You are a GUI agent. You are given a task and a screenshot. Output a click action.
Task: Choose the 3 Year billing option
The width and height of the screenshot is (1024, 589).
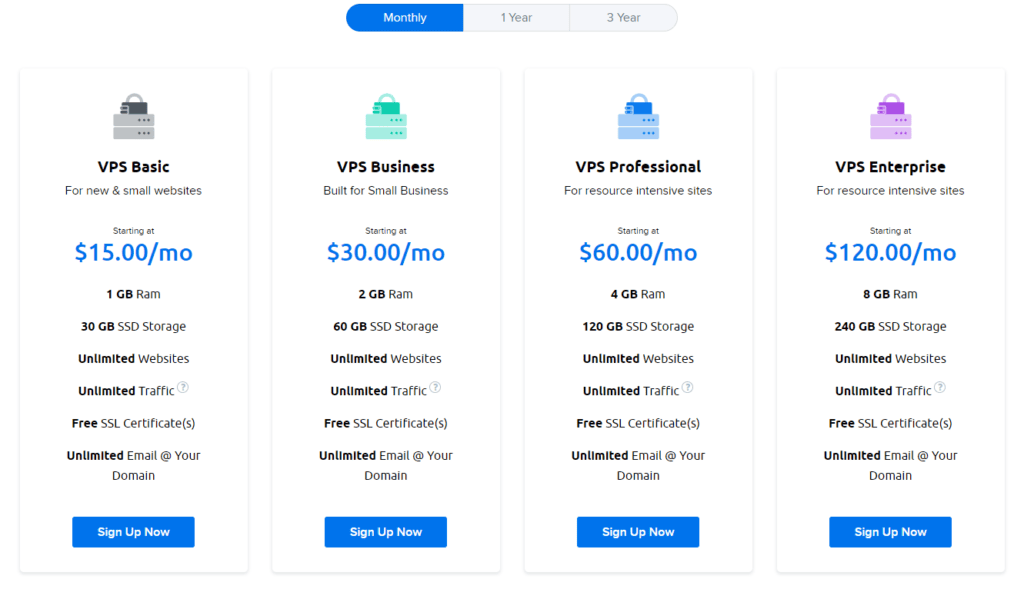tap(623, 18)
